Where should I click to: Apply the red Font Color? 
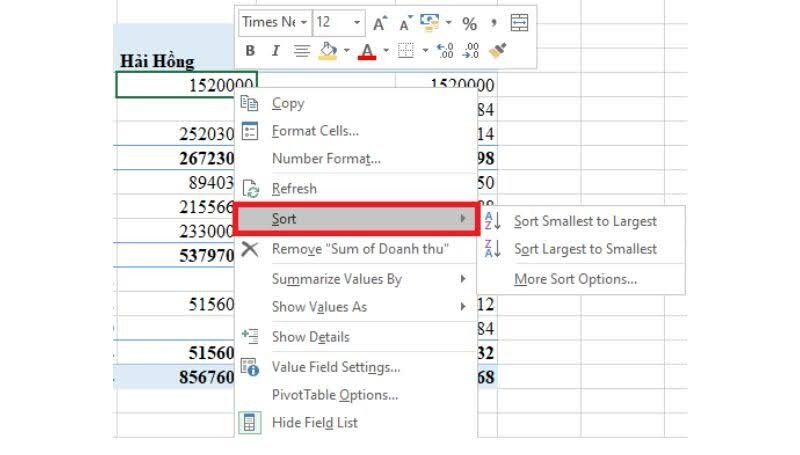[367, 51]
